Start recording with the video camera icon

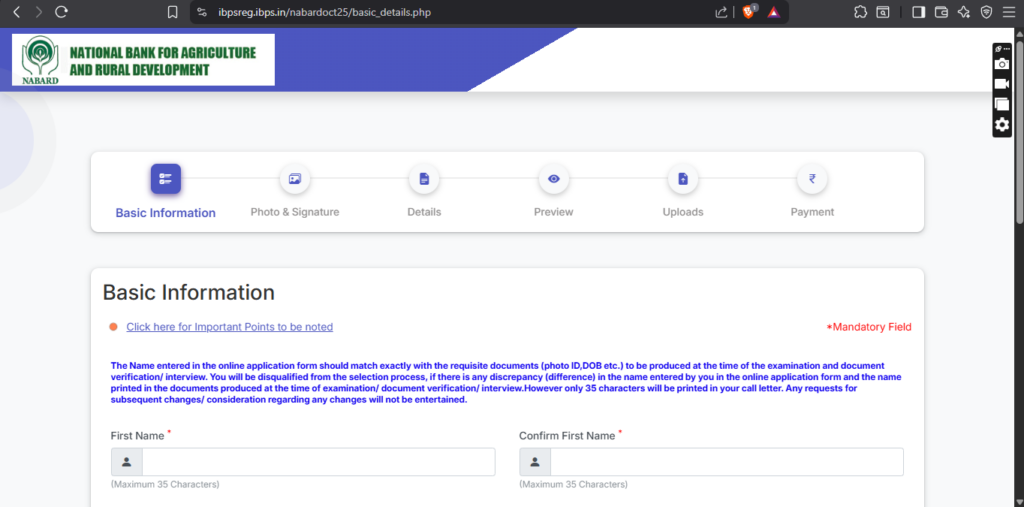[1001, 84]
